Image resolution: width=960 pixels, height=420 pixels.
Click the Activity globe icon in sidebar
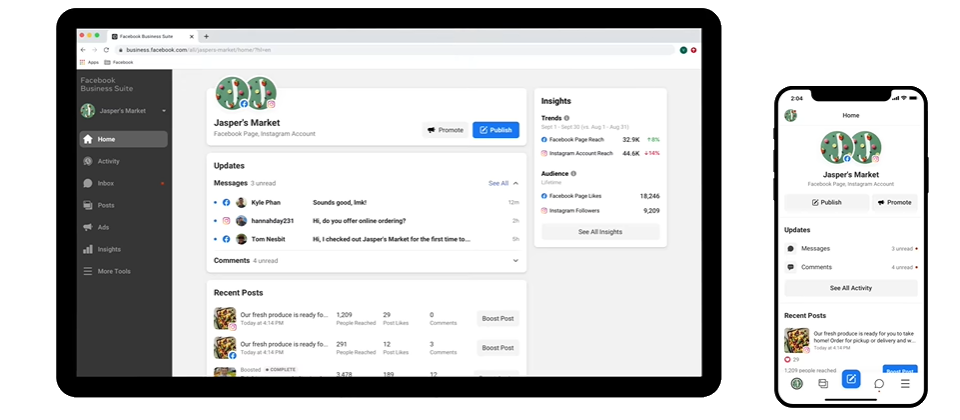(88, 161)
